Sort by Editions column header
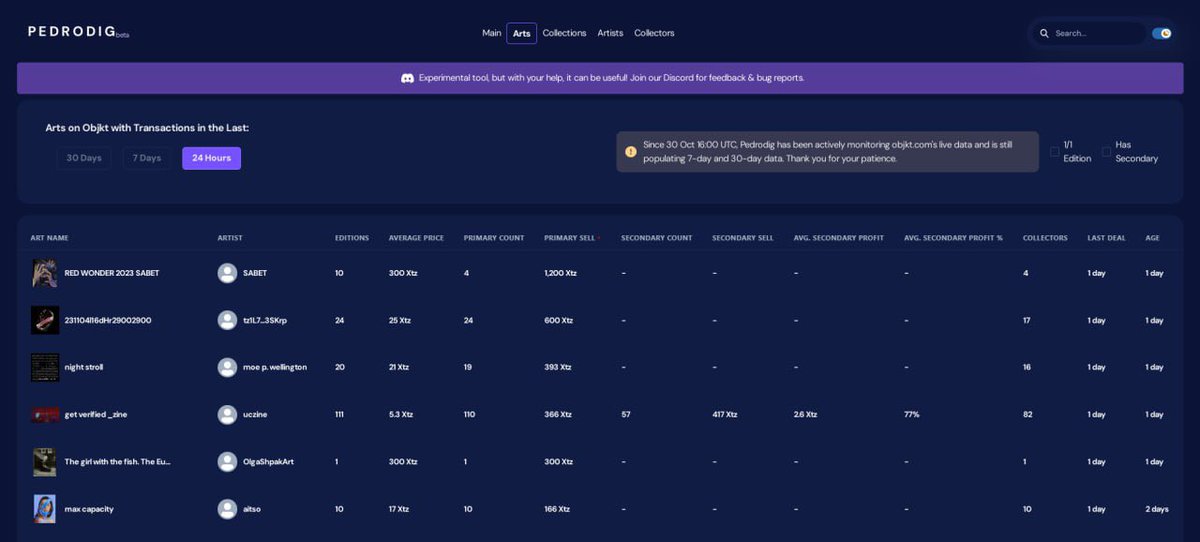This screenshot has width=1200, height=542. point(352,238)
